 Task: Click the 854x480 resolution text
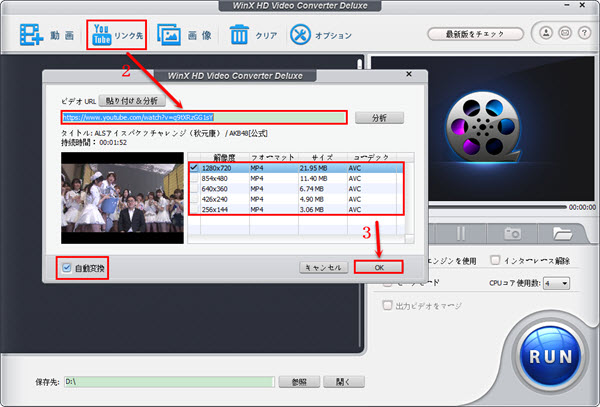pos(215,178)
